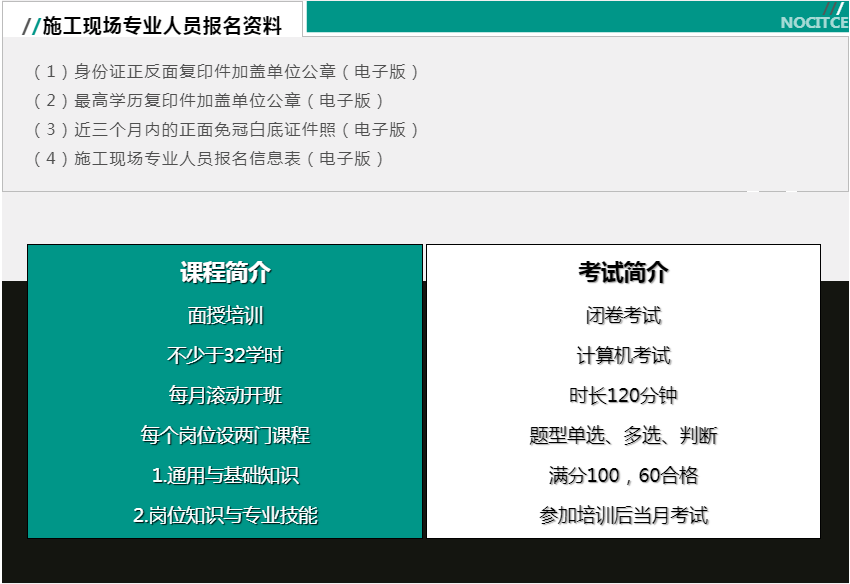Click the 每月滚动开班 line
The image size is (850, 584).
point(226,395)
